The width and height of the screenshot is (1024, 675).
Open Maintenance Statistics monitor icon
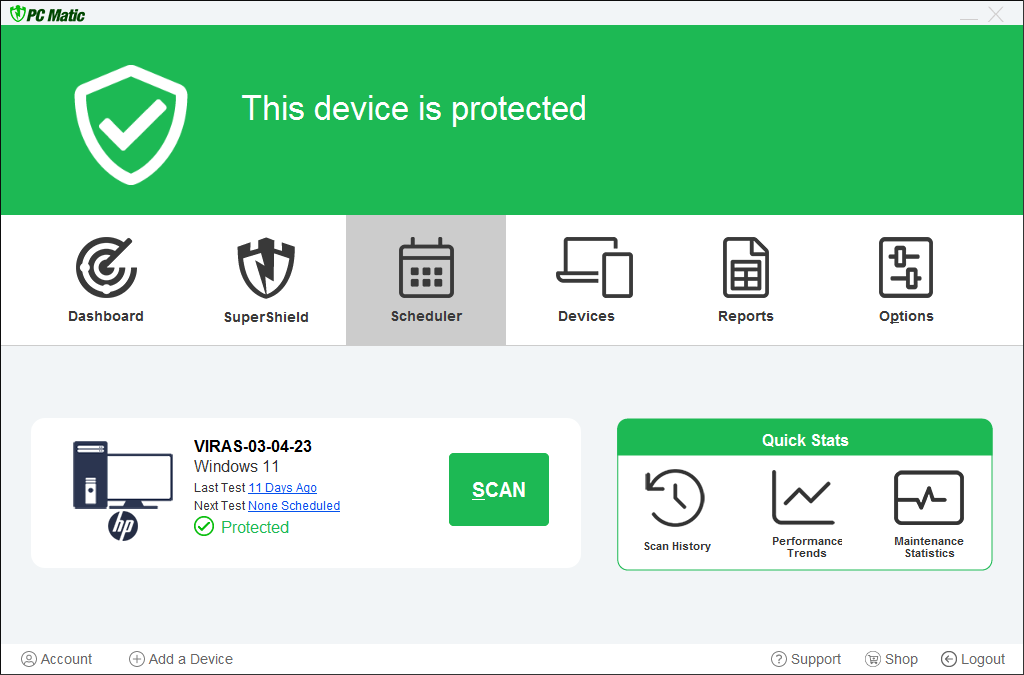click(928, 498)
